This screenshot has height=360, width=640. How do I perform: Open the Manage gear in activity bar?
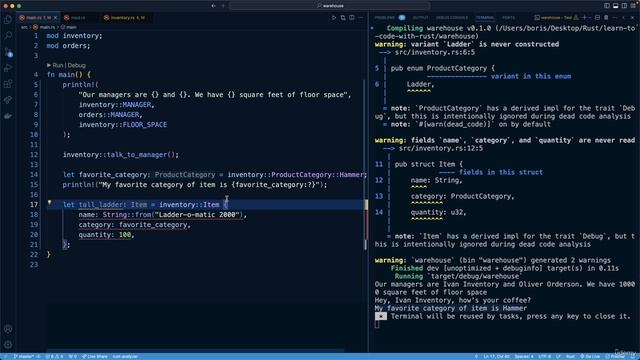pos(8,345)
